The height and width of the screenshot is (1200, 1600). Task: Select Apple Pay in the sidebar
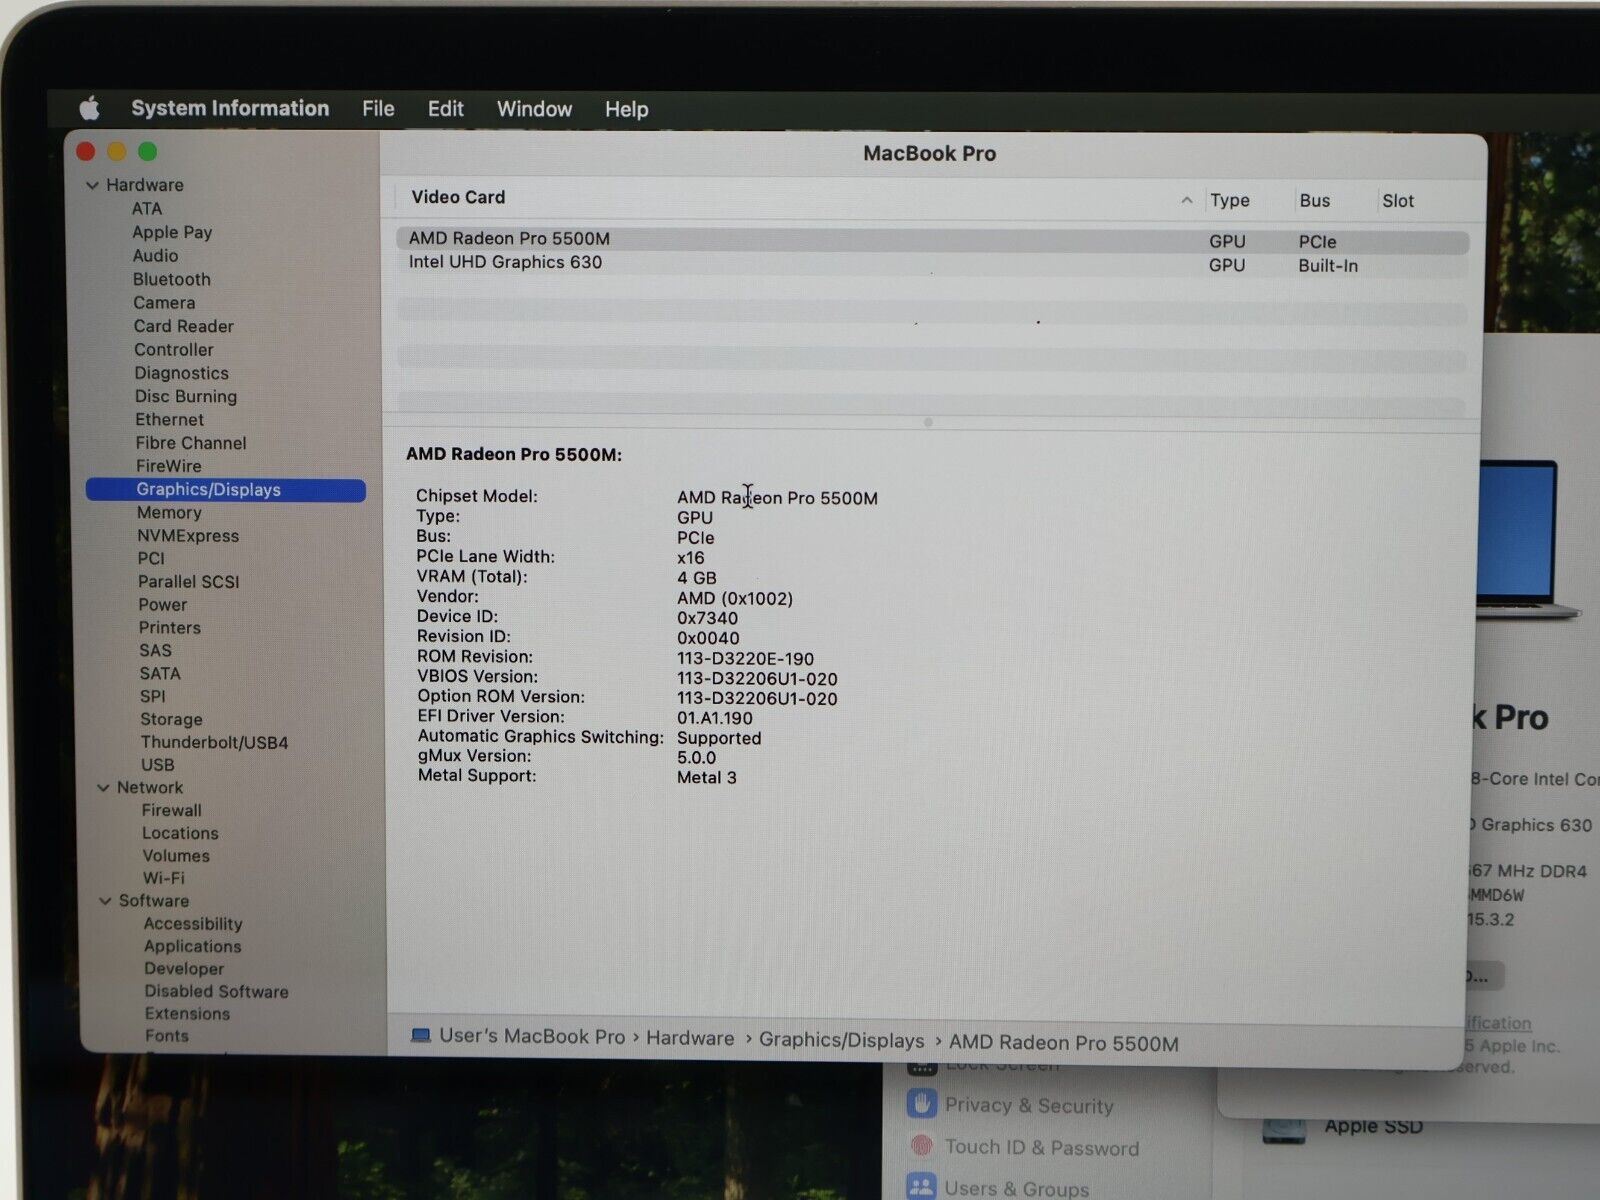coord(172,232)
